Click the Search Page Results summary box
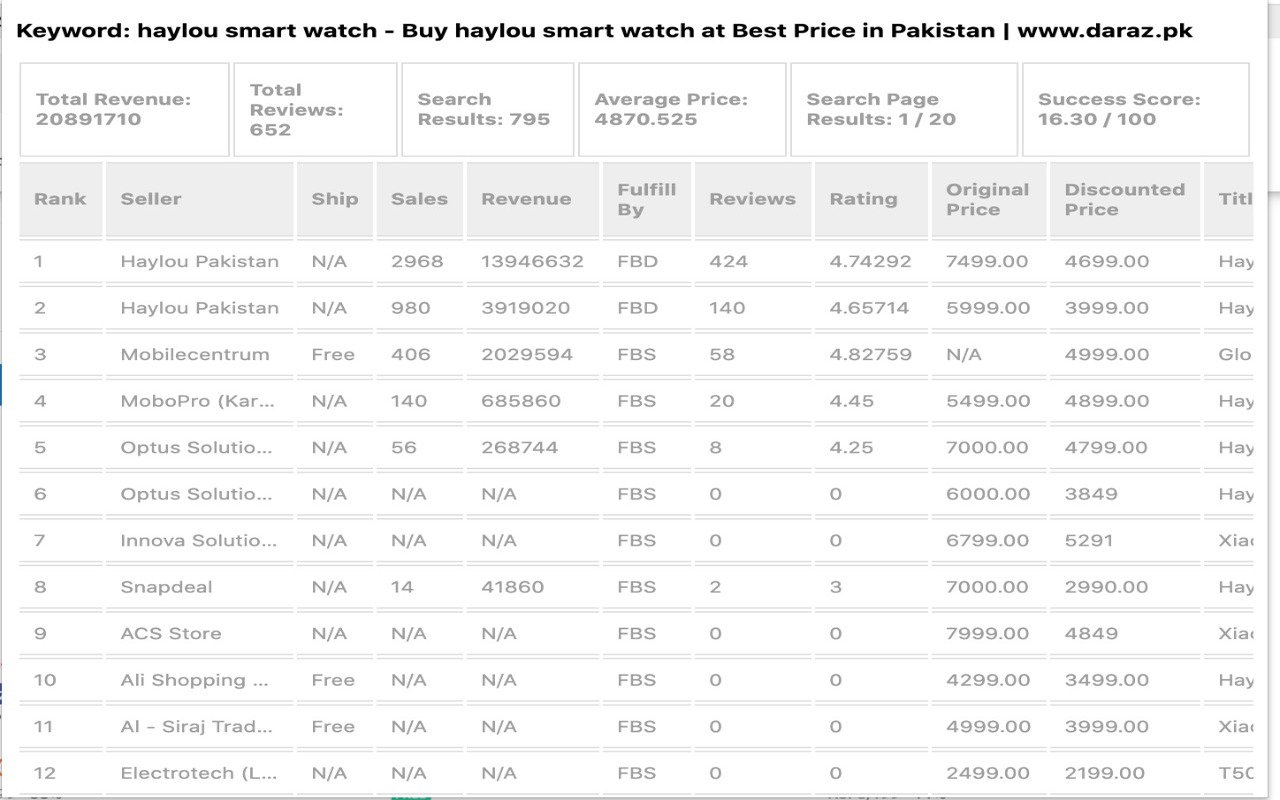1280x800 pixels. pyautogui.click(x=904, y=109)
